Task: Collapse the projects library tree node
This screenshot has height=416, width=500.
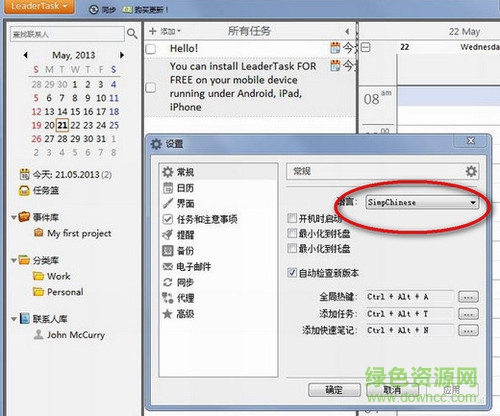Action: coord(14,218)
